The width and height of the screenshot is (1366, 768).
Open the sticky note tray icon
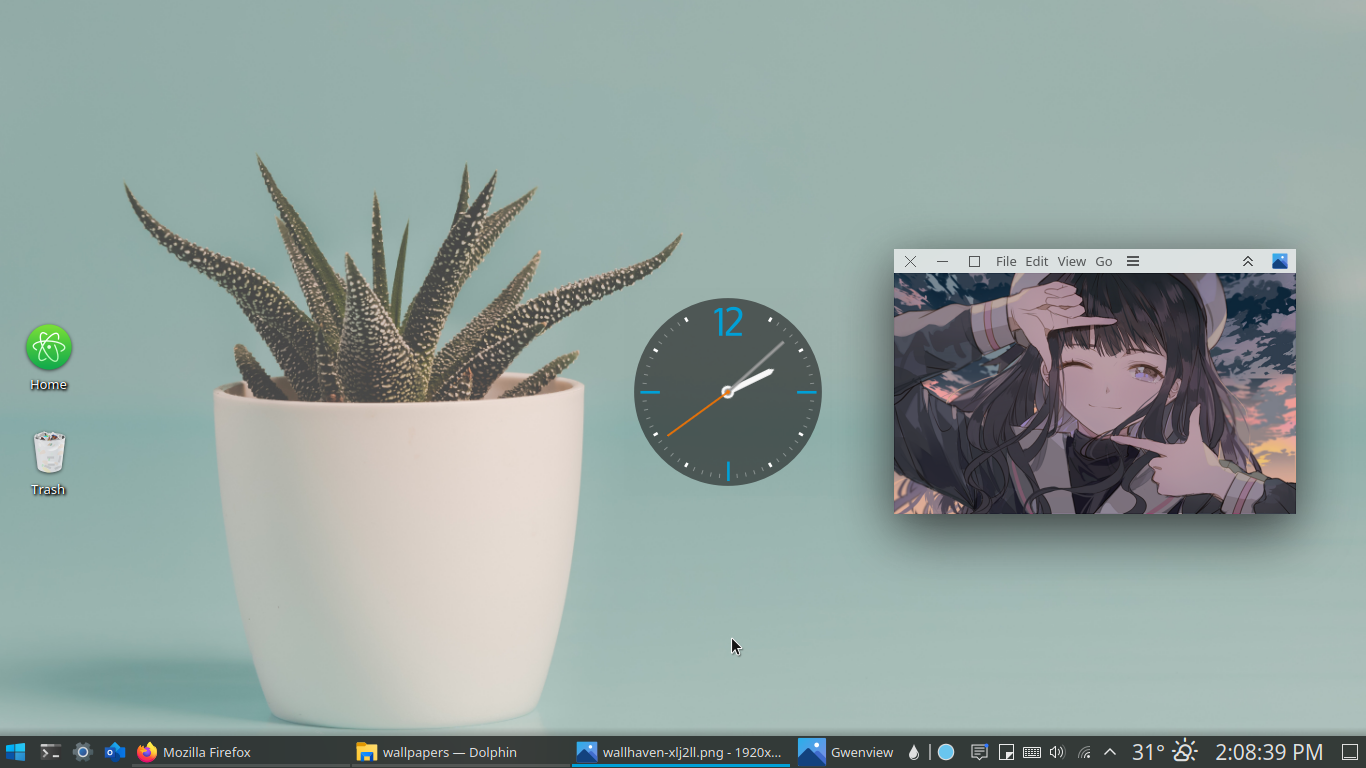(x=1006, y=752)
